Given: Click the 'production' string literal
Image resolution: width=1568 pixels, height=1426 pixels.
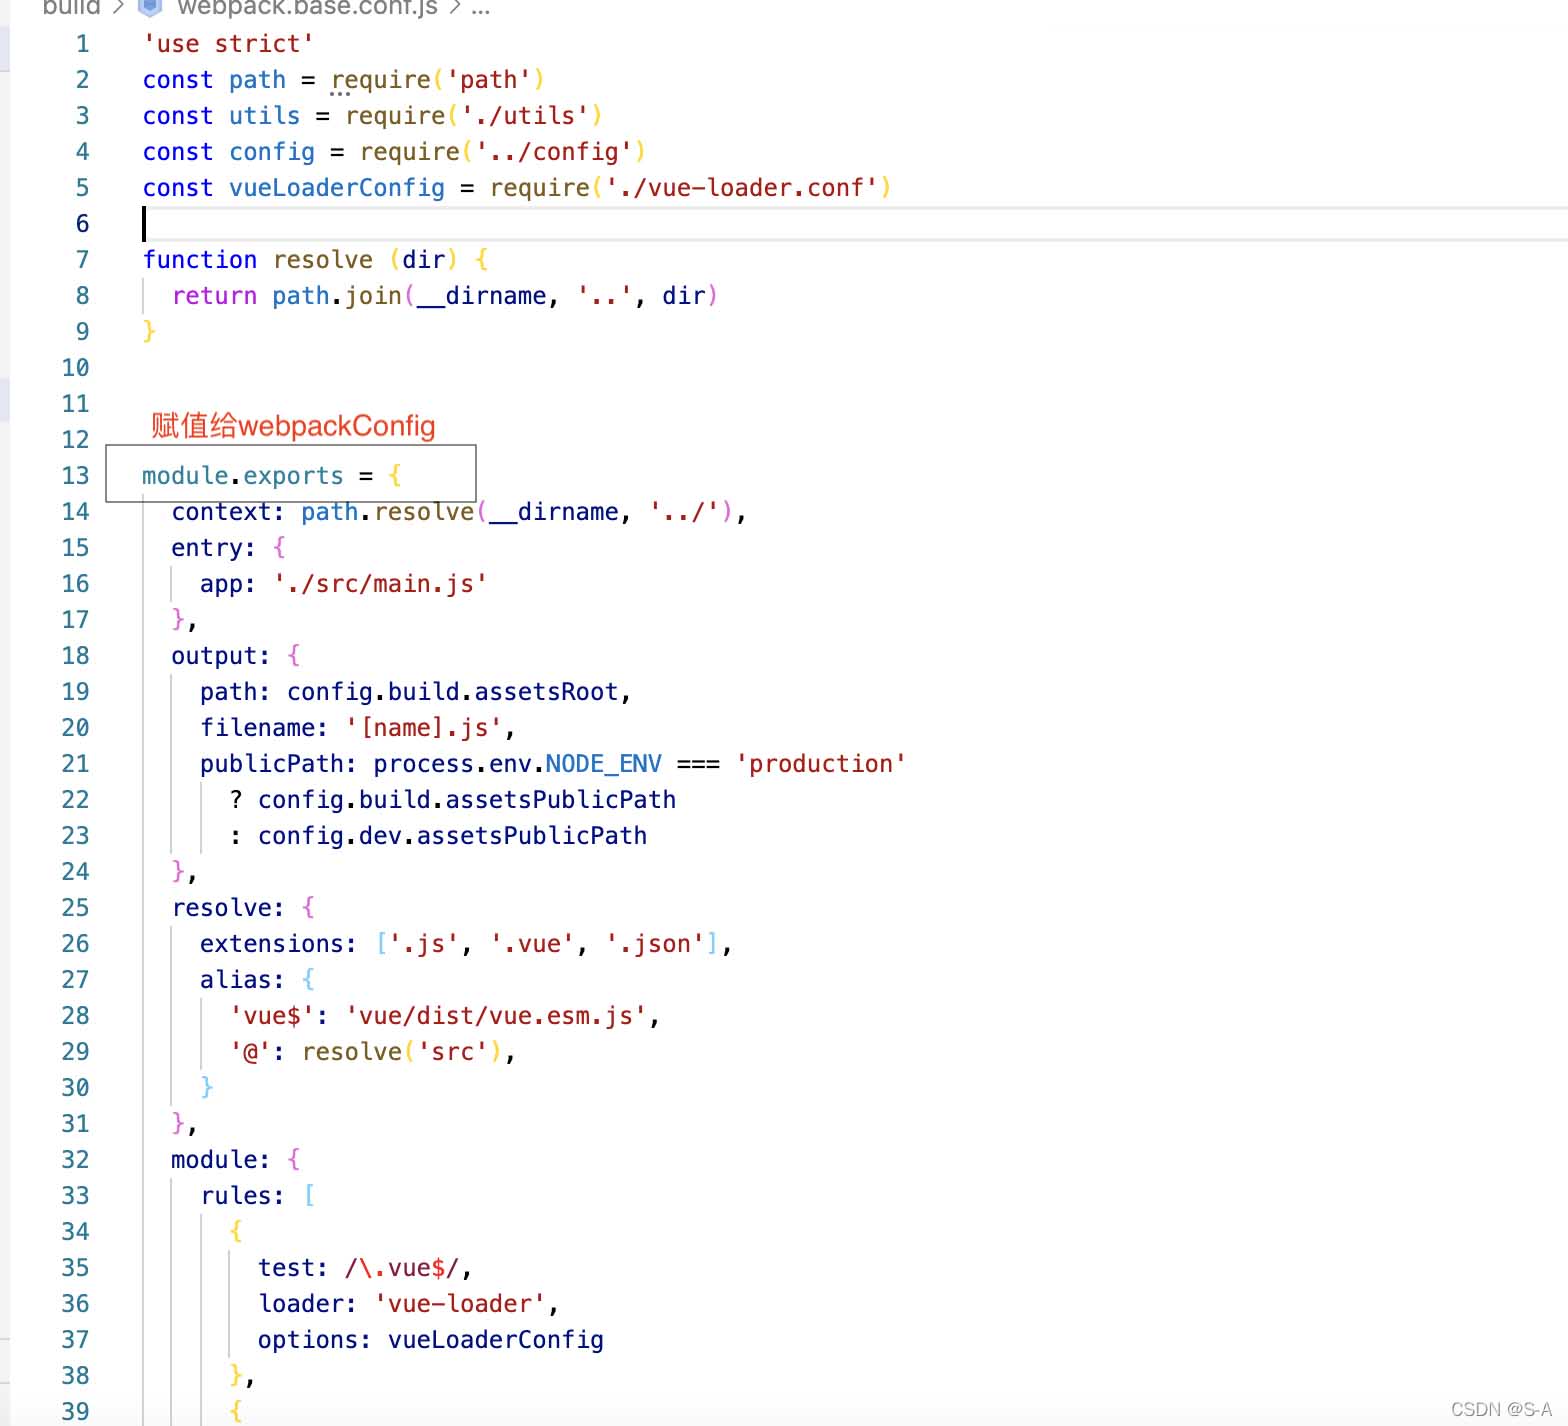Looking at the screenshot, I should pos(820,764).
